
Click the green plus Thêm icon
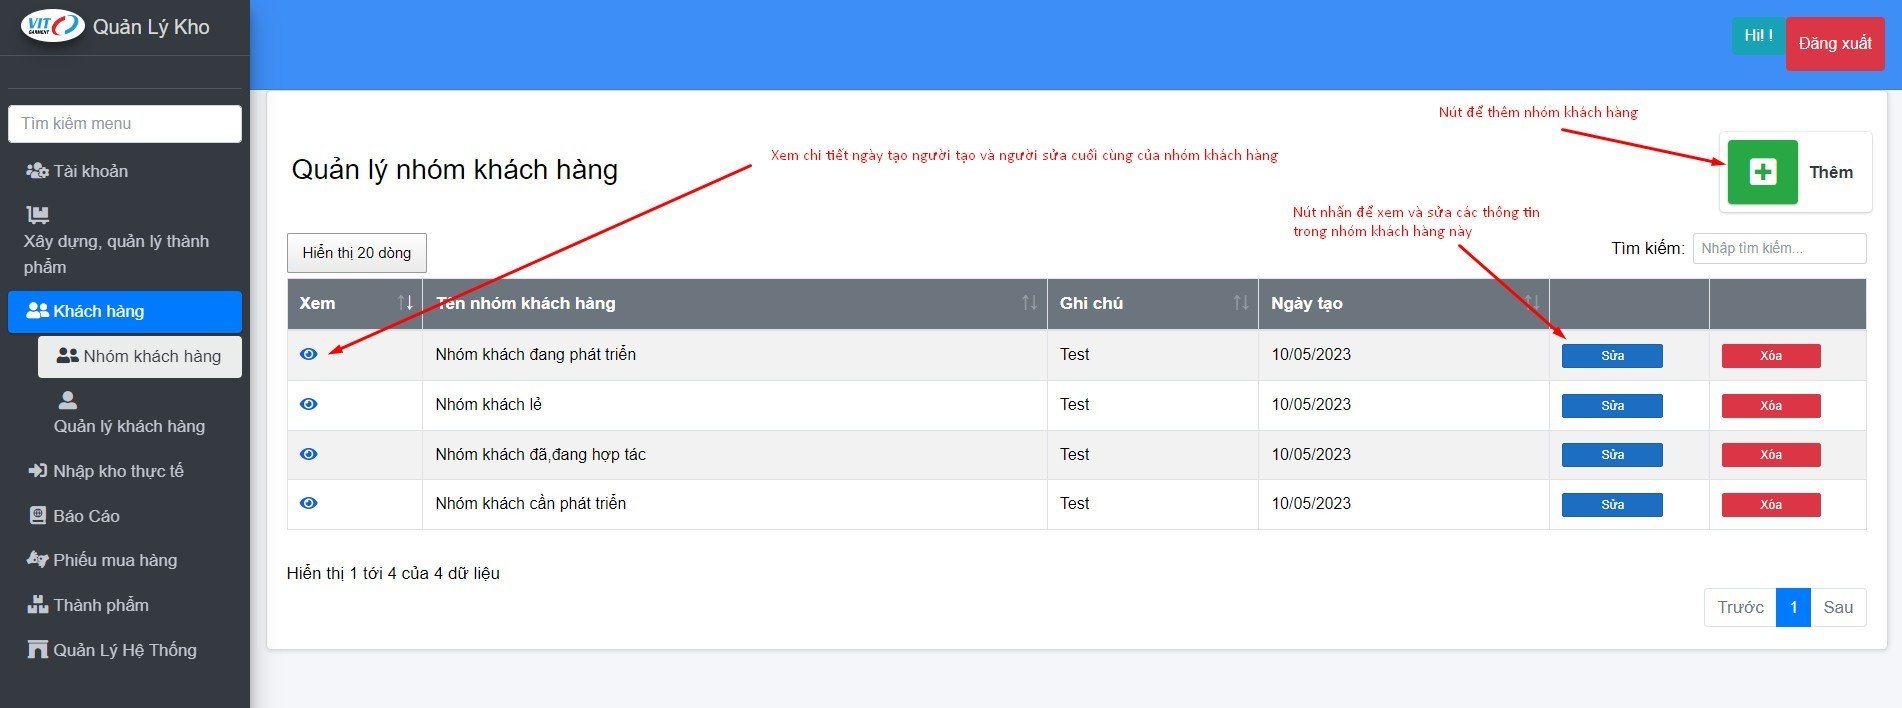(x=1762, y=172)
